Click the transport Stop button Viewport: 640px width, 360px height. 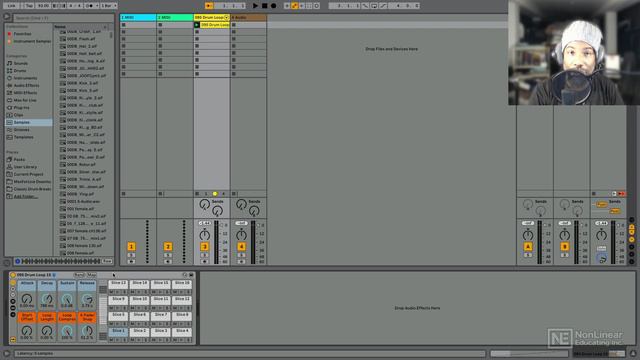tap(264, 6)
